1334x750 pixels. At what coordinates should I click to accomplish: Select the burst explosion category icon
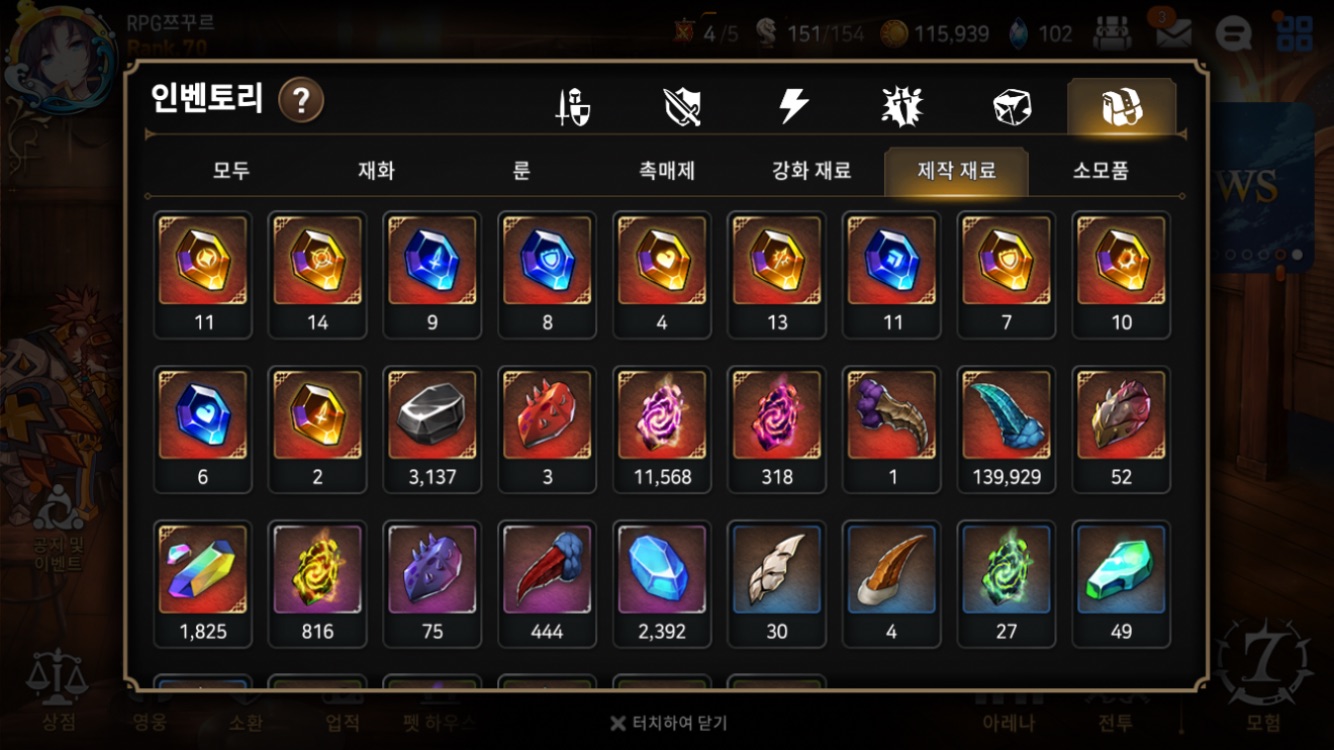point(902,106)
